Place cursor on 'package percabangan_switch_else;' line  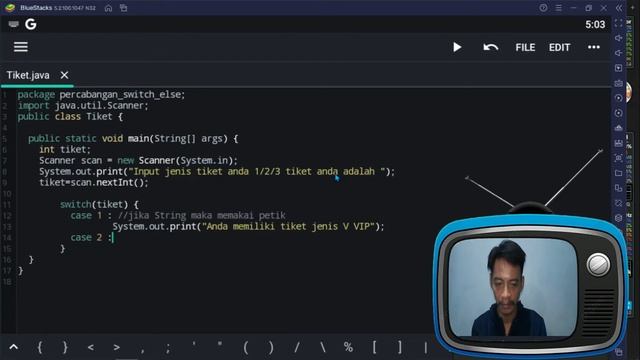pyautogui.click(x=101, y=95)
